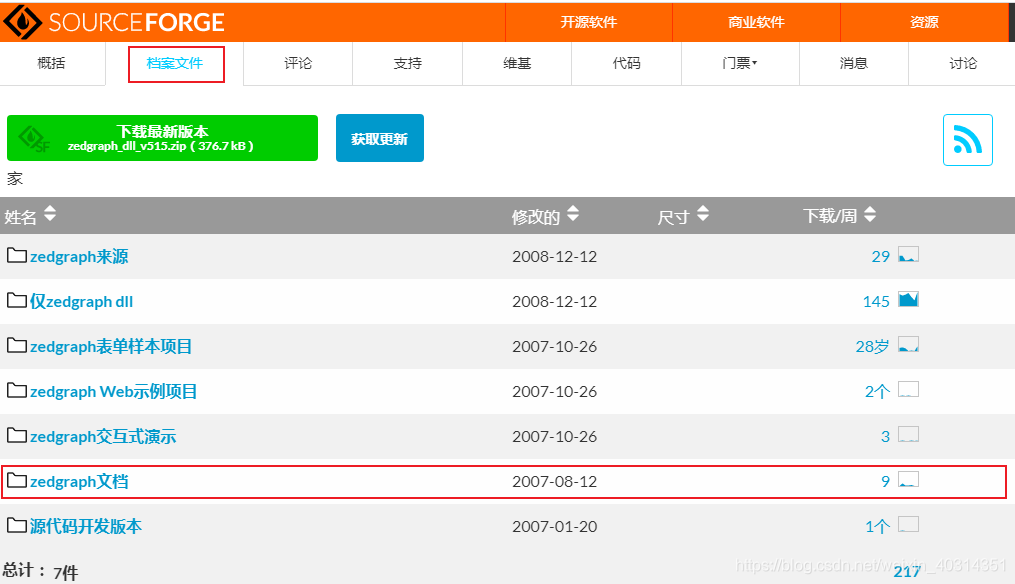The height and width of the screenshot is (584, 1015).
Task: Open the zedgraph来源 folder link
Action: pyautogui.click(x=79, y=256)
